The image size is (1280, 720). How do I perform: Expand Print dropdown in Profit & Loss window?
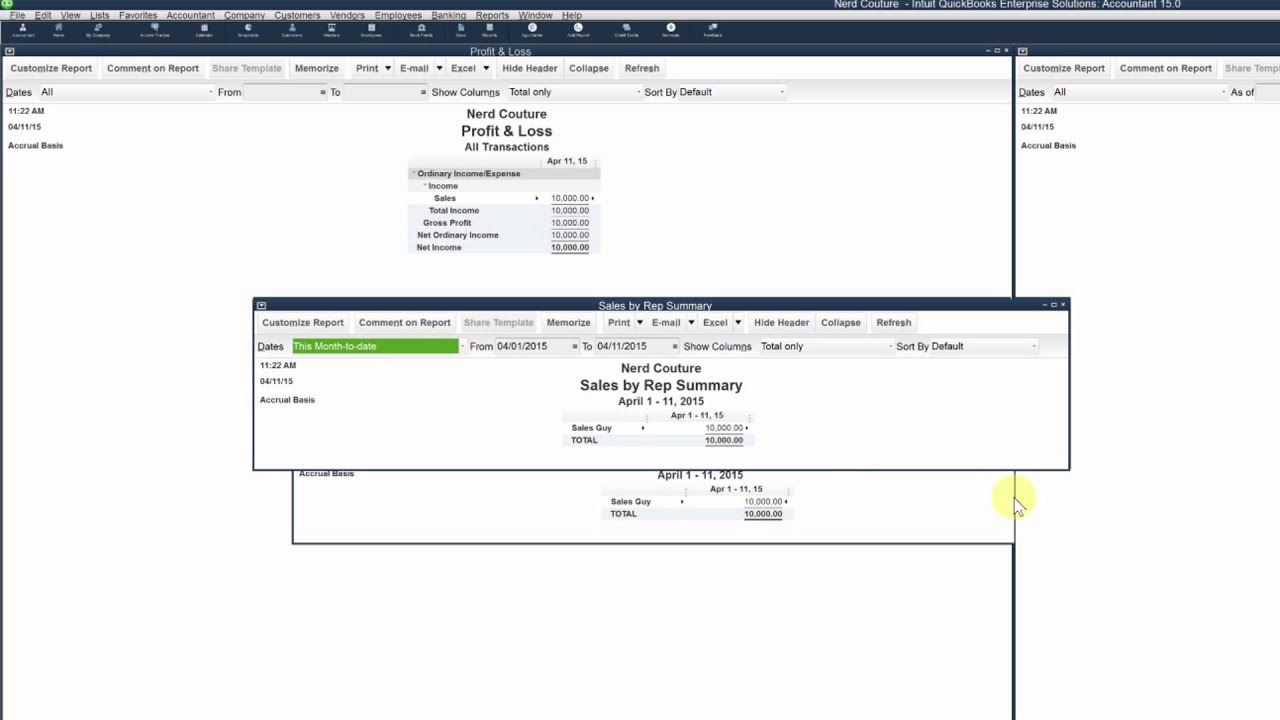[x=388, y=69]
